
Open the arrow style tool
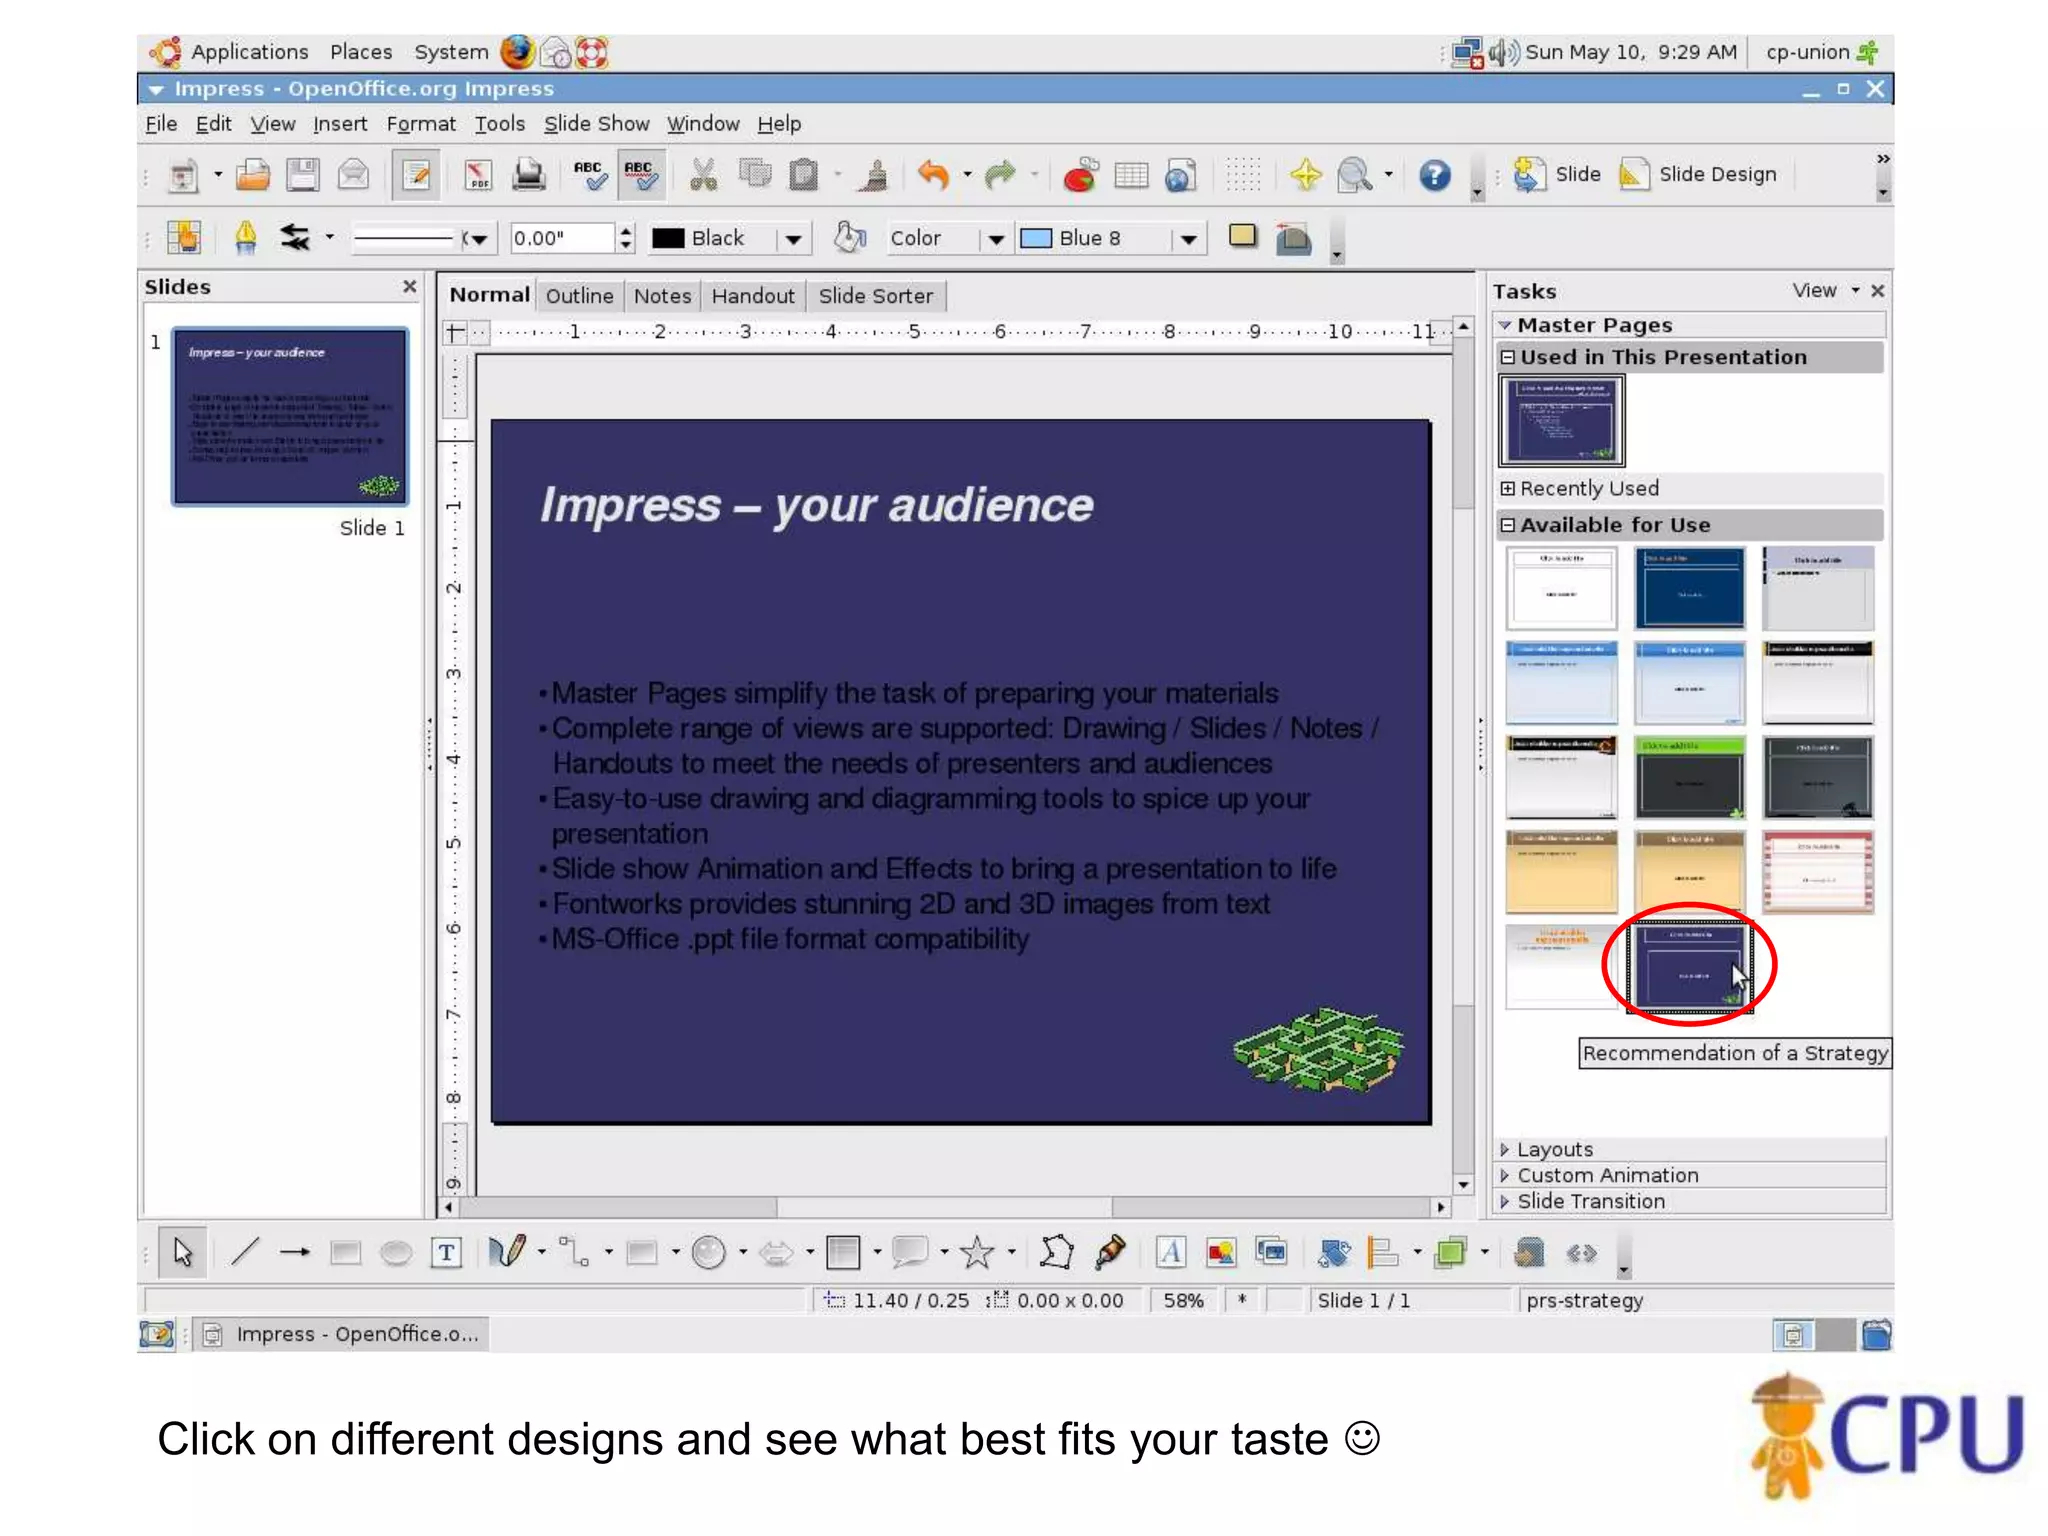pos(295,237)
